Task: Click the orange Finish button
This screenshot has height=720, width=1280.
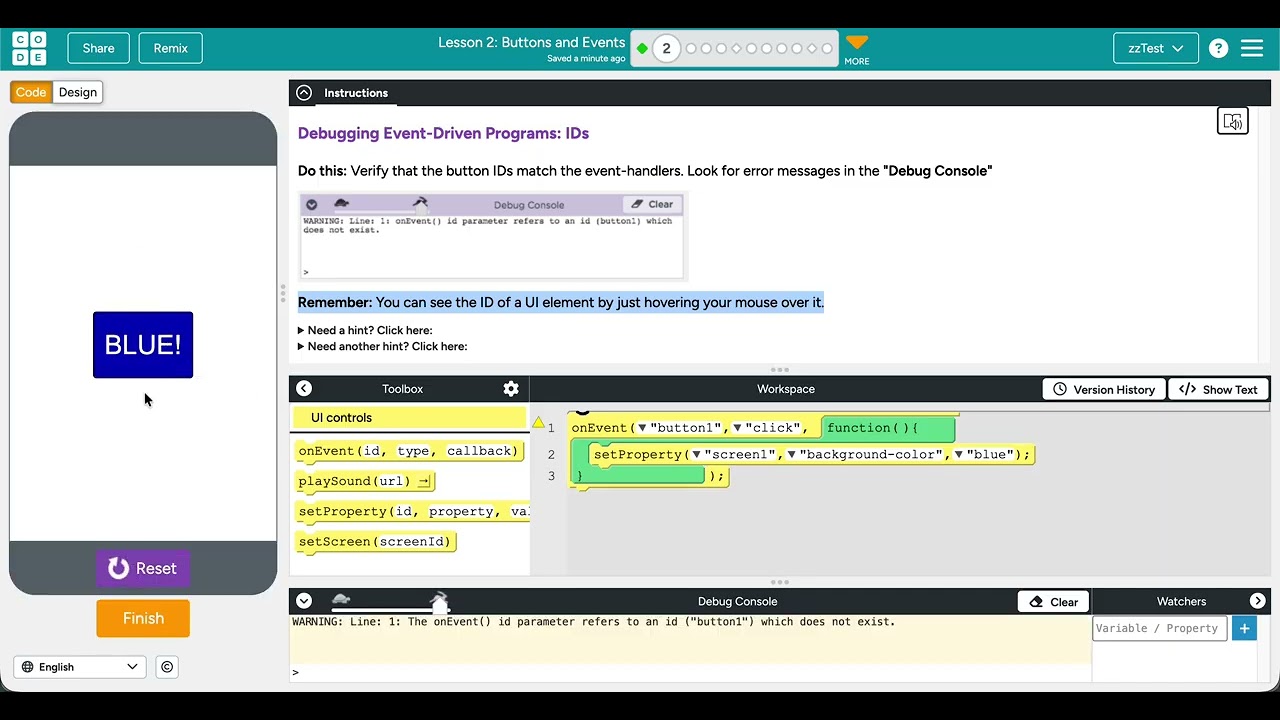Action: (x=143, y=618)
